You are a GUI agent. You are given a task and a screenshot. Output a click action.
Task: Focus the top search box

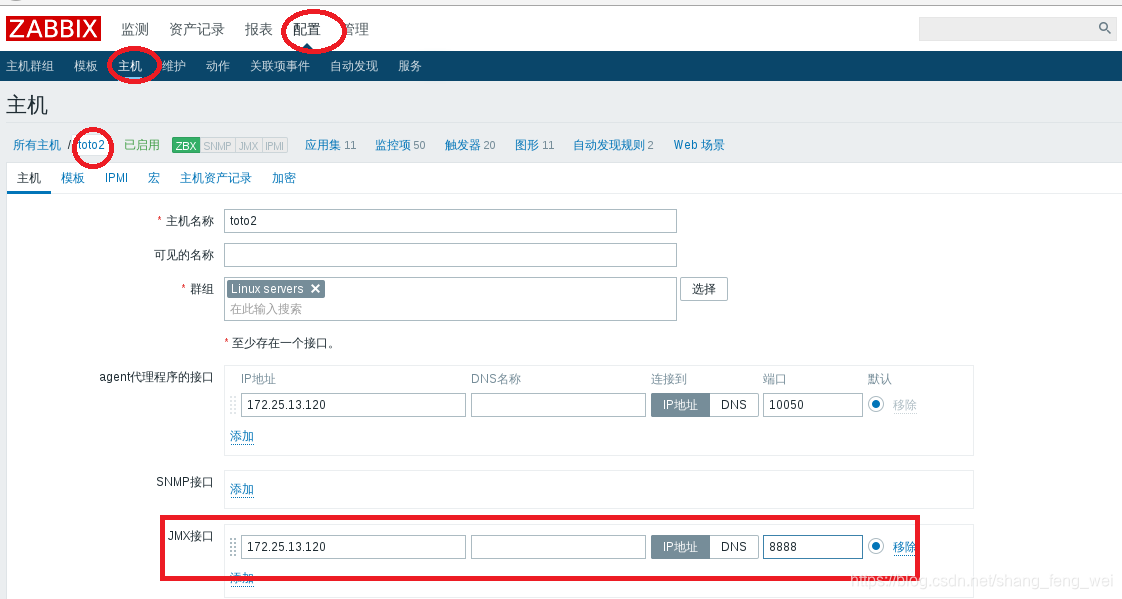click(x=1008, y=29)
